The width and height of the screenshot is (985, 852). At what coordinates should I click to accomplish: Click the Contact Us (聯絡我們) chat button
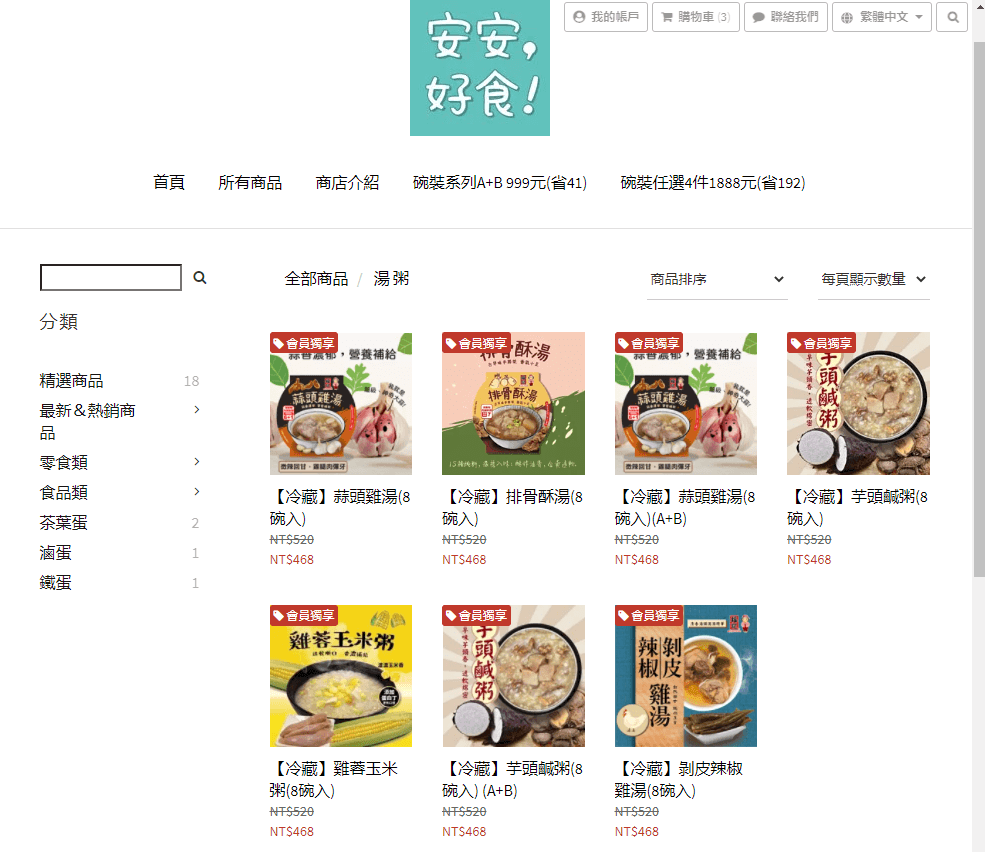click(786, 18)
